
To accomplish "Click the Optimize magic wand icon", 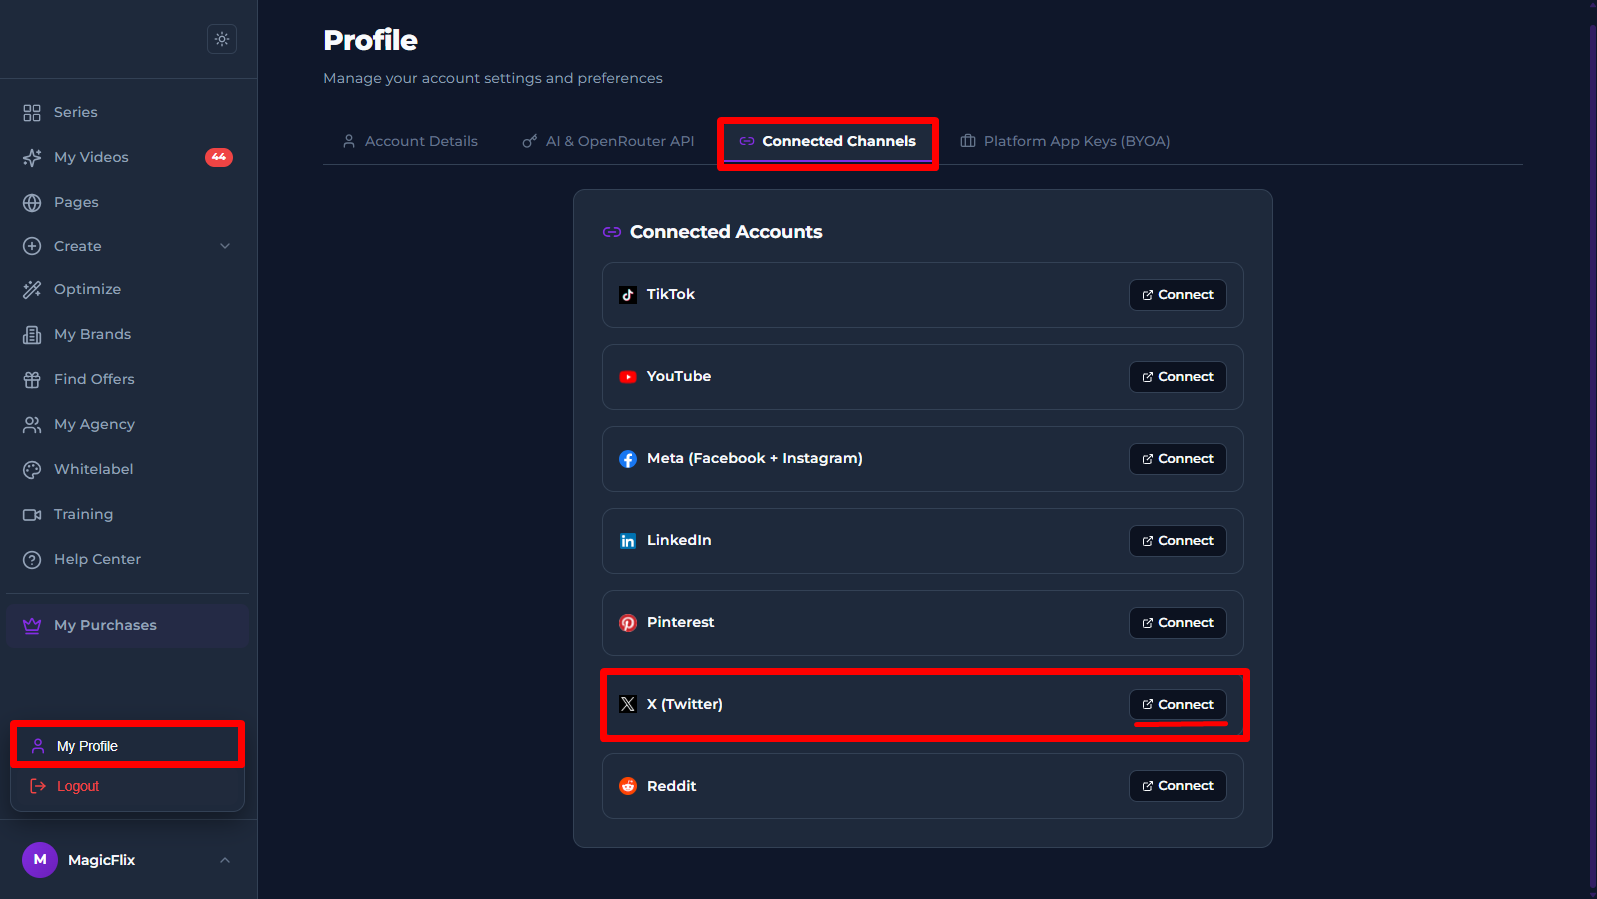I will pos(32,289).
